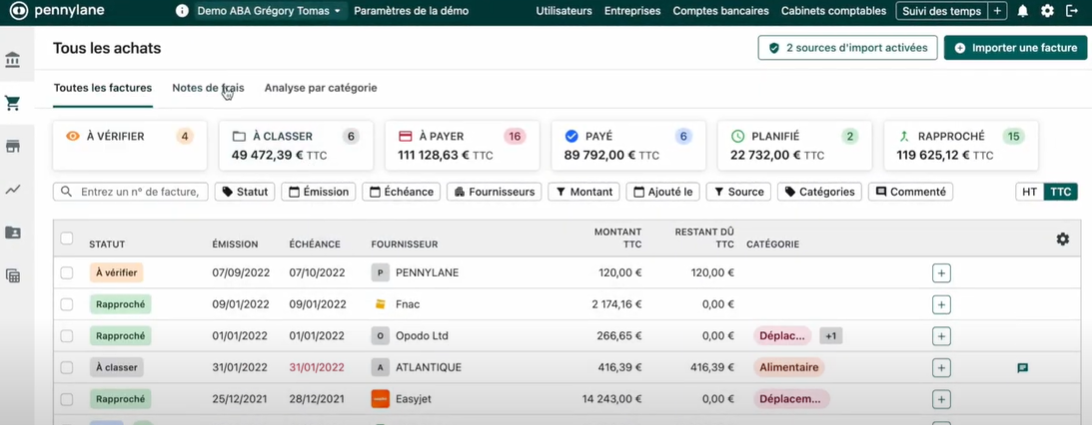Open the Fournisseurs filter
The width and height of the screenshot is (1092, 425).
pos(494,192)
